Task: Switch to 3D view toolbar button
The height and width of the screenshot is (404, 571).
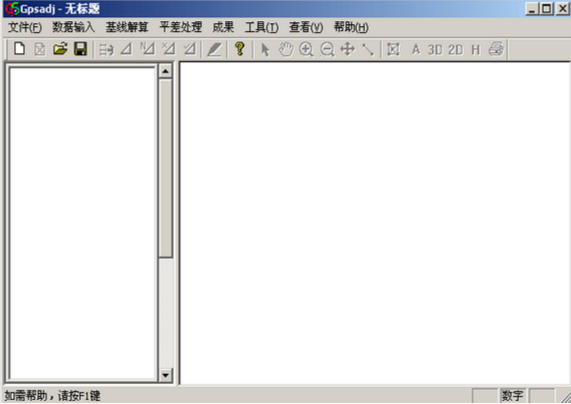Action: (x=435, y=50)
